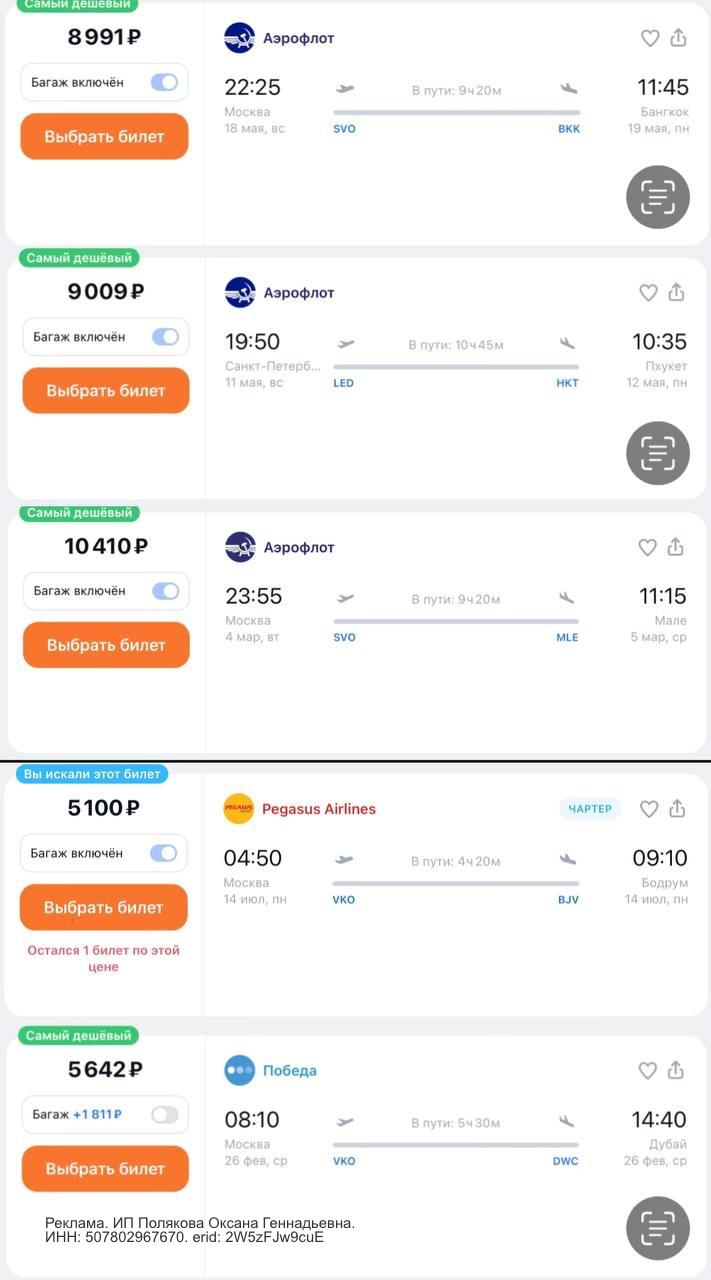The image size is (711, 1280).
Task: Share the 8 991₽ Aeroflot ticket
Action: pyautogui.click(x=678, y=37)
